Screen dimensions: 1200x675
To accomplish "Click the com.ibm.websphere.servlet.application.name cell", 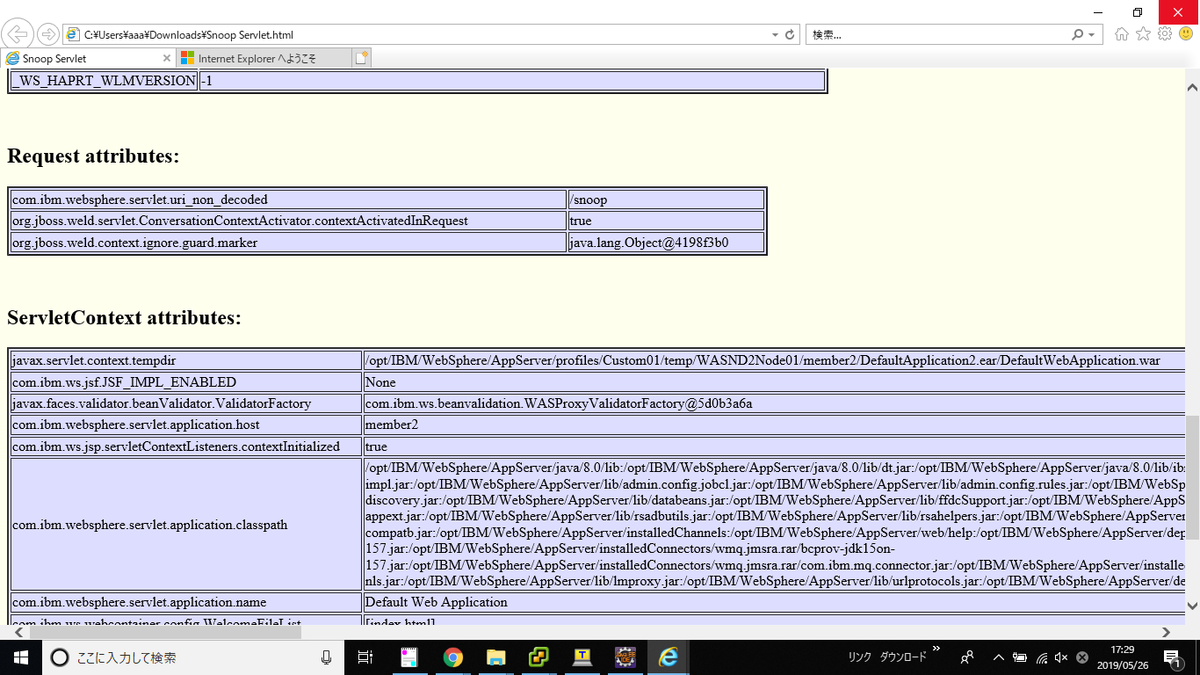I will (186, 602).
